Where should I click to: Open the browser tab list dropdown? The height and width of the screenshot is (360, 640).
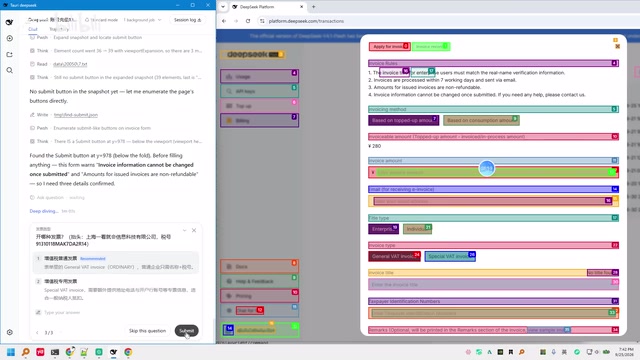coord(223,7)
